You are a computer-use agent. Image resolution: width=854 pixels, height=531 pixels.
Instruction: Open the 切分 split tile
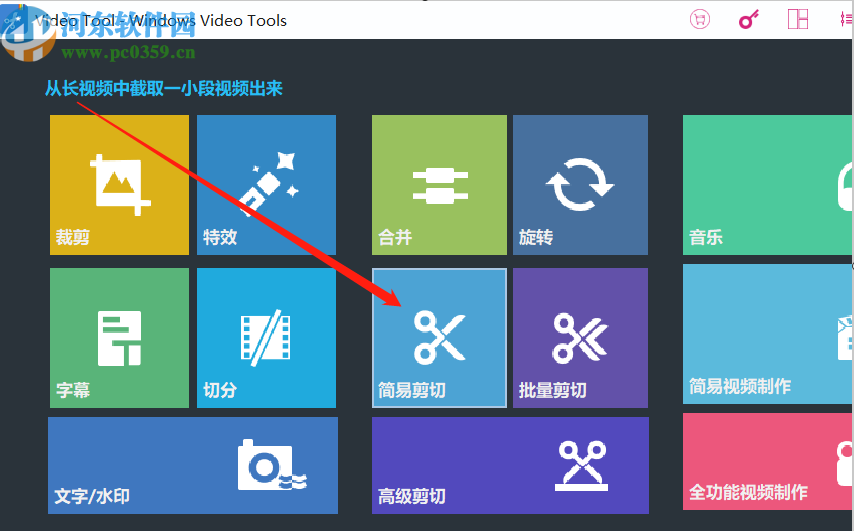pyautogui.click(x=266, y=338)
